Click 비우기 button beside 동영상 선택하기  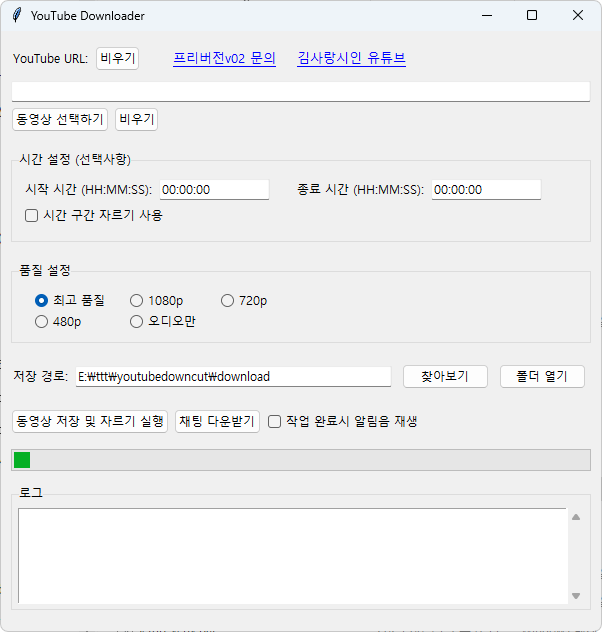(x=137, y=119)
